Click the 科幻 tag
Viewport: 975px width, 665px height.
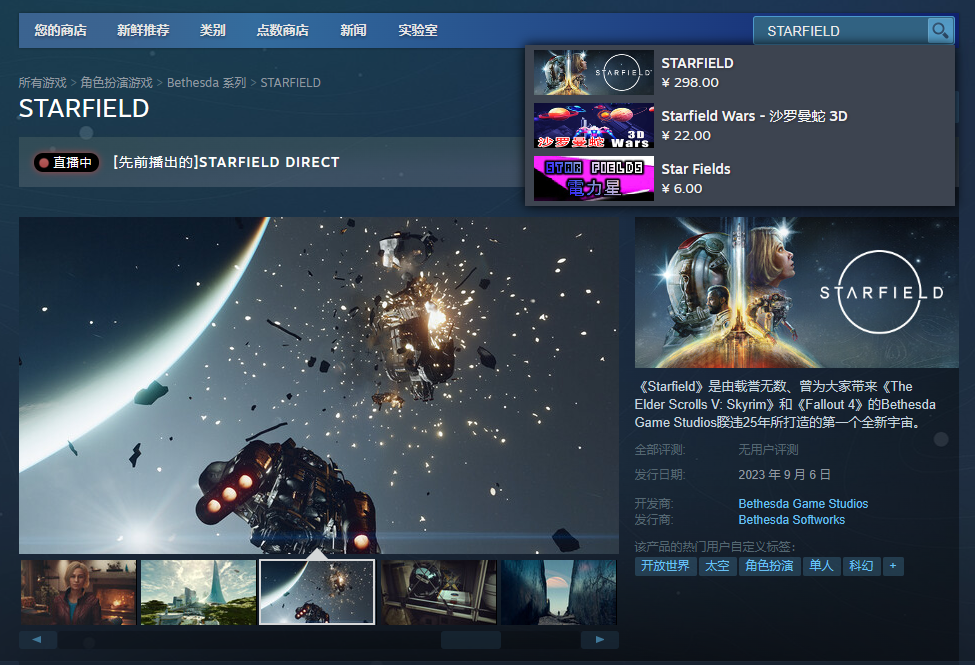click(861, 566)
